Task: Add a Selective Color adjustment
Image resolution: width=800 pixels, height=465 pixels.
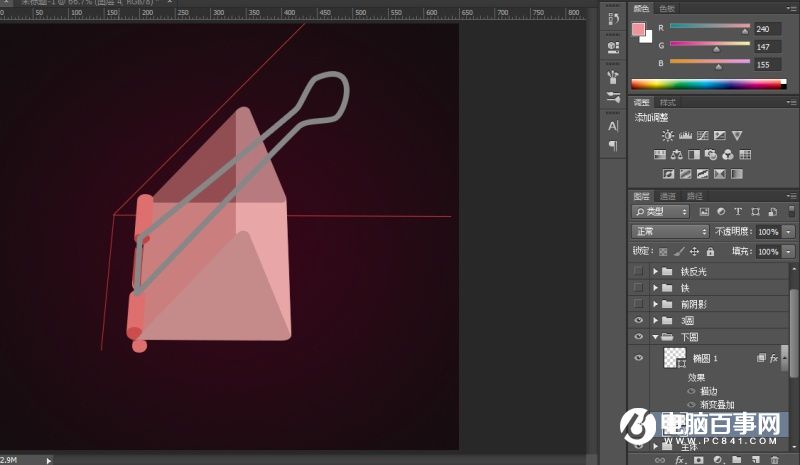Action: [720, 174]
